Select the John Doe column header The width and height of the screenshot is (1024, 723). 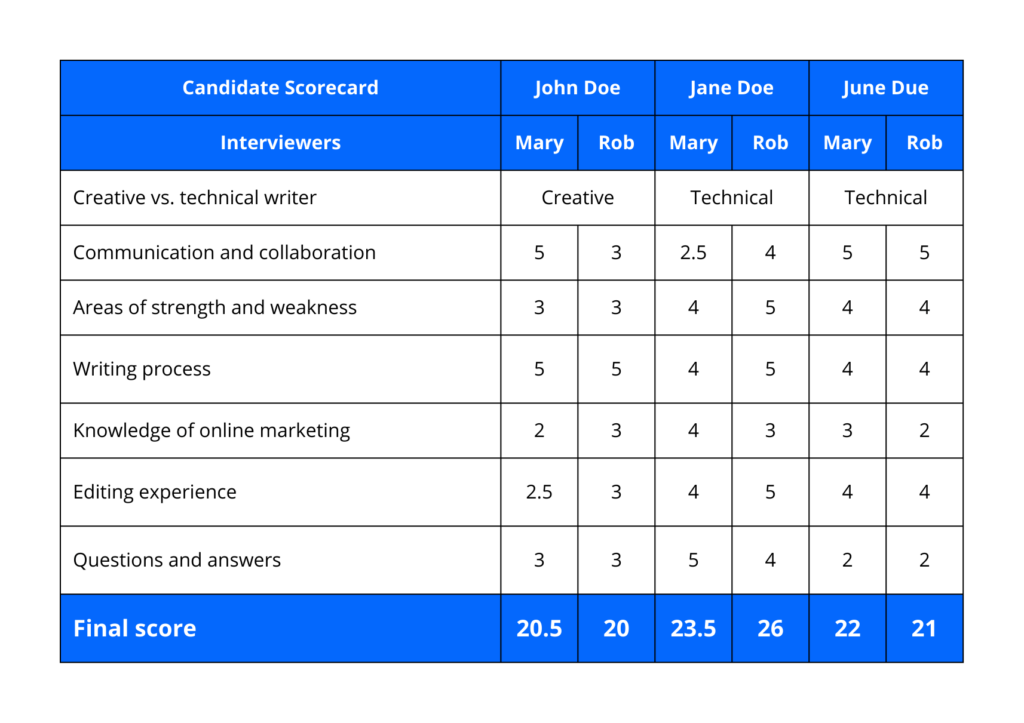[577, 88]
